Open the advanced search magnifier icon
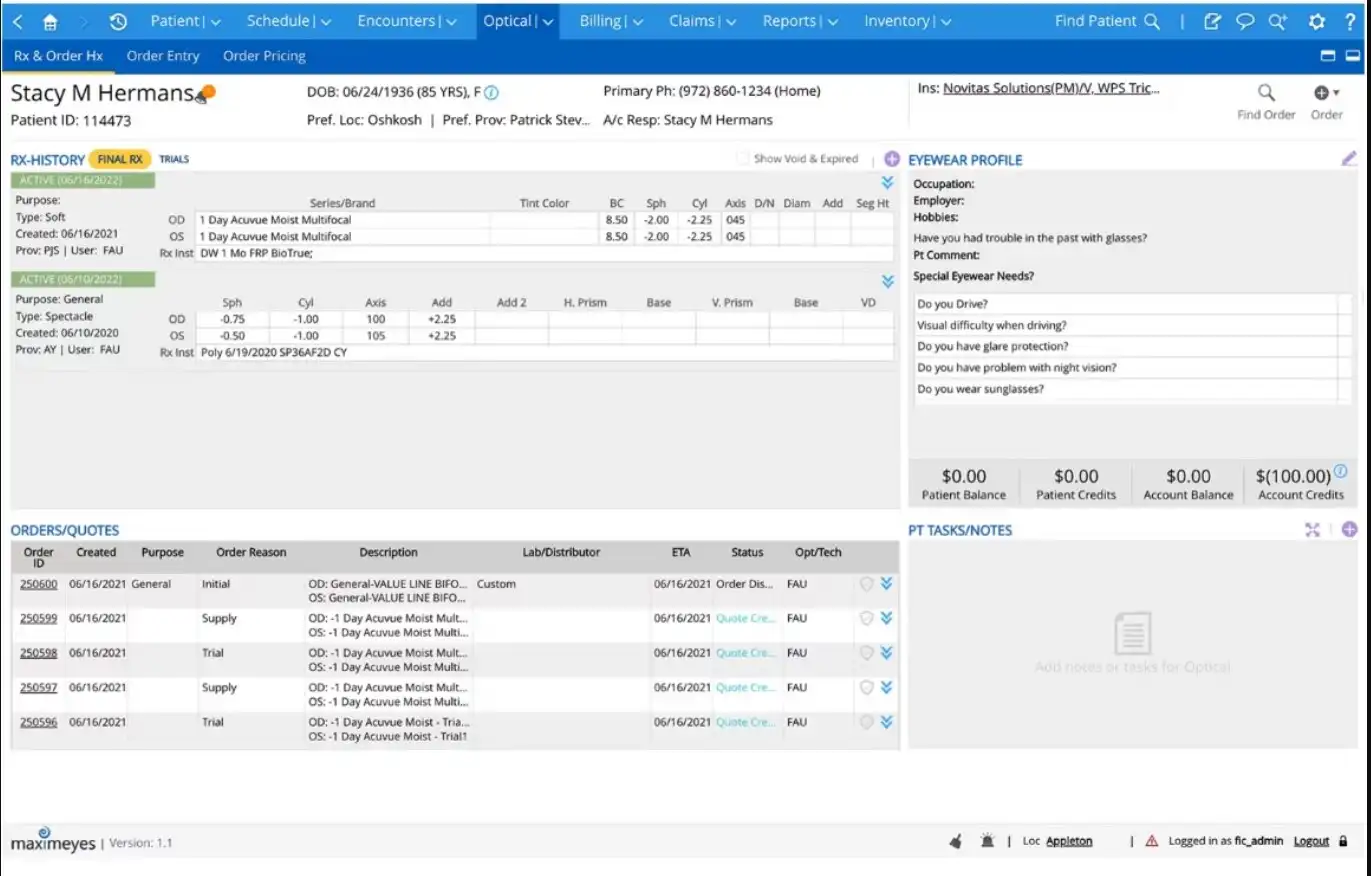Image resolution: width=1371 pixels, height=876 pixels. (1276, 20)
